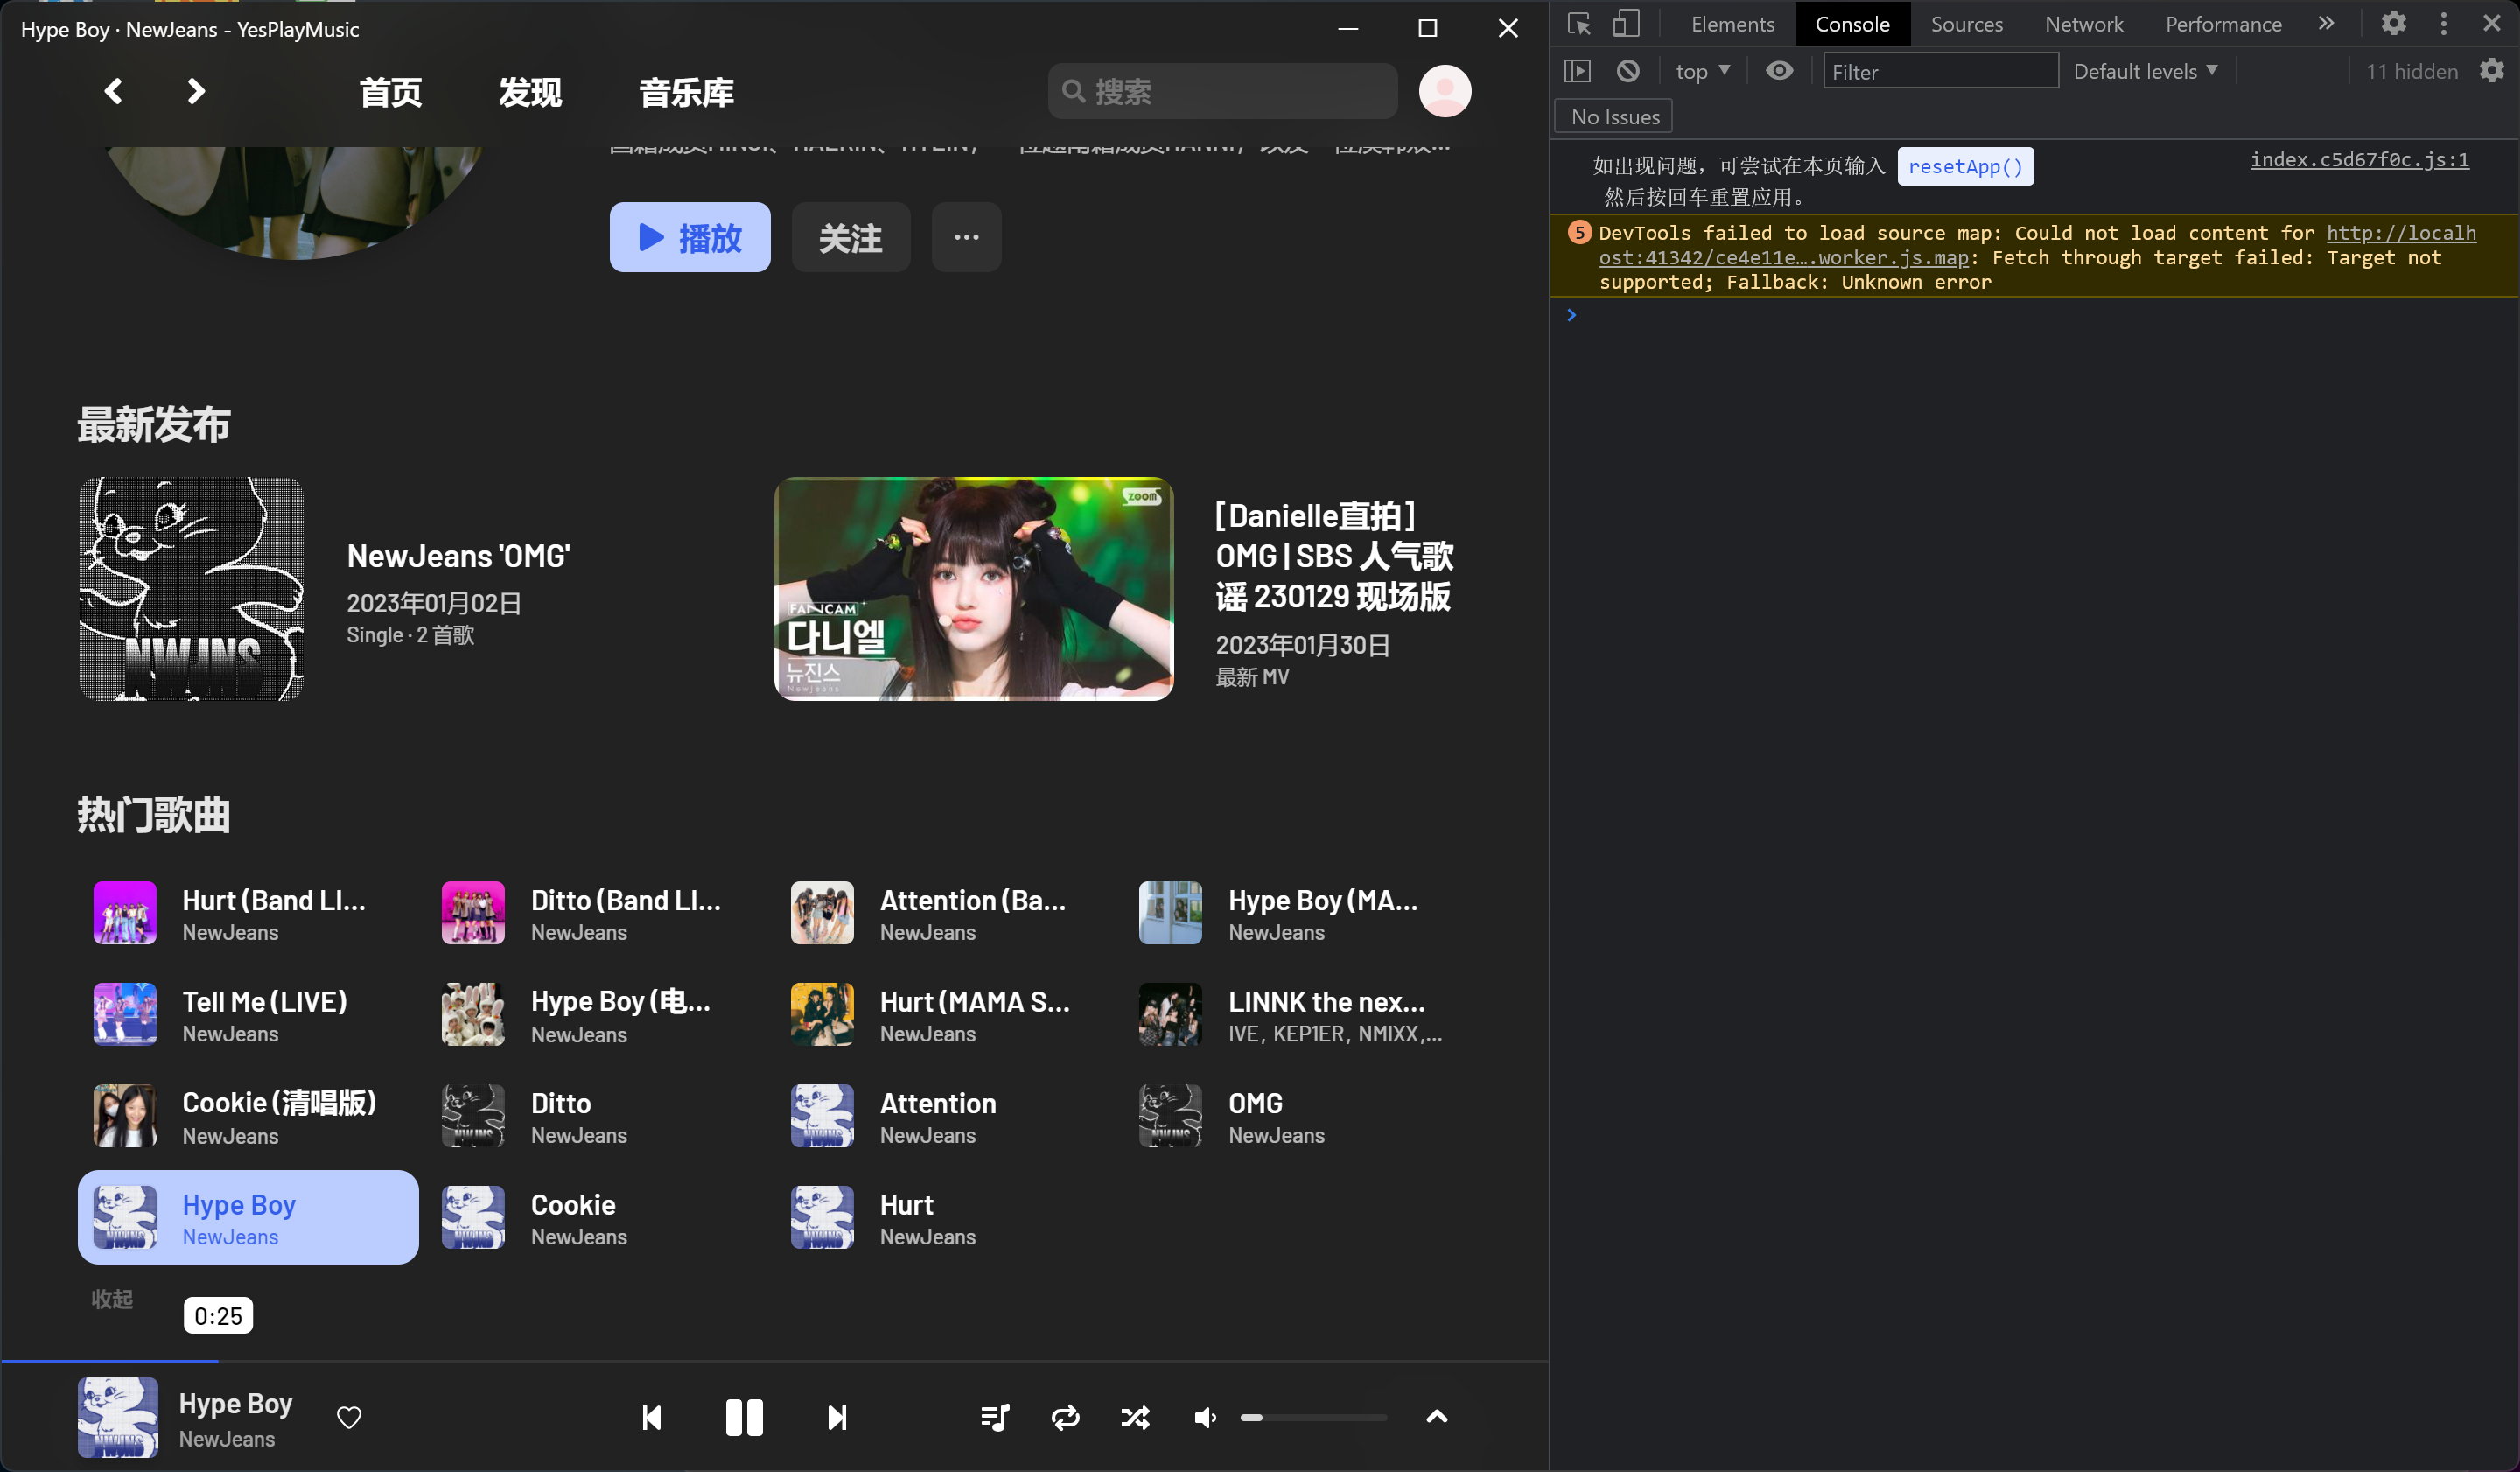Switch to the Network tab
The height and width of the screenshot is (1472, 2520).
point(2083,24)
